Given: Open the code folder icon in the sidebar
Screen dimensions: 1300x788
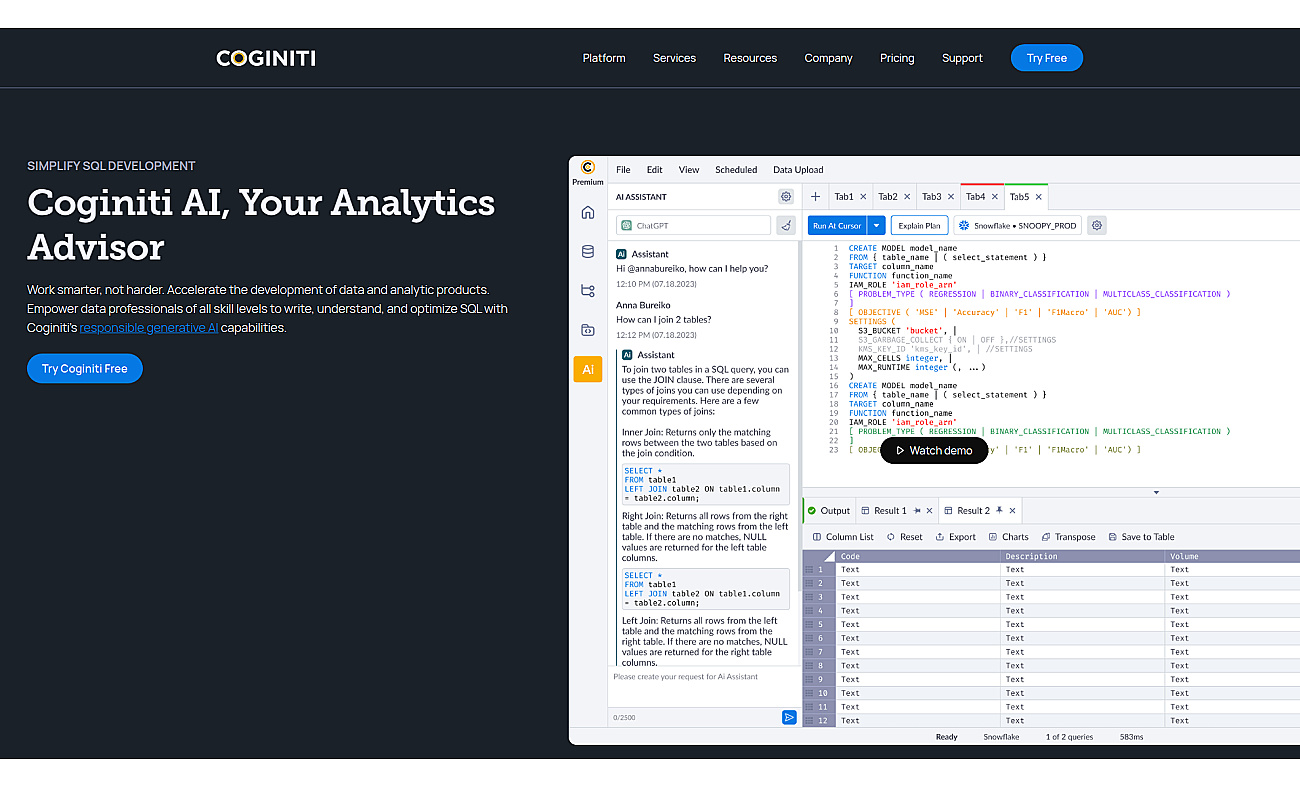Looking at the screenshot, I should pos(588,330).
